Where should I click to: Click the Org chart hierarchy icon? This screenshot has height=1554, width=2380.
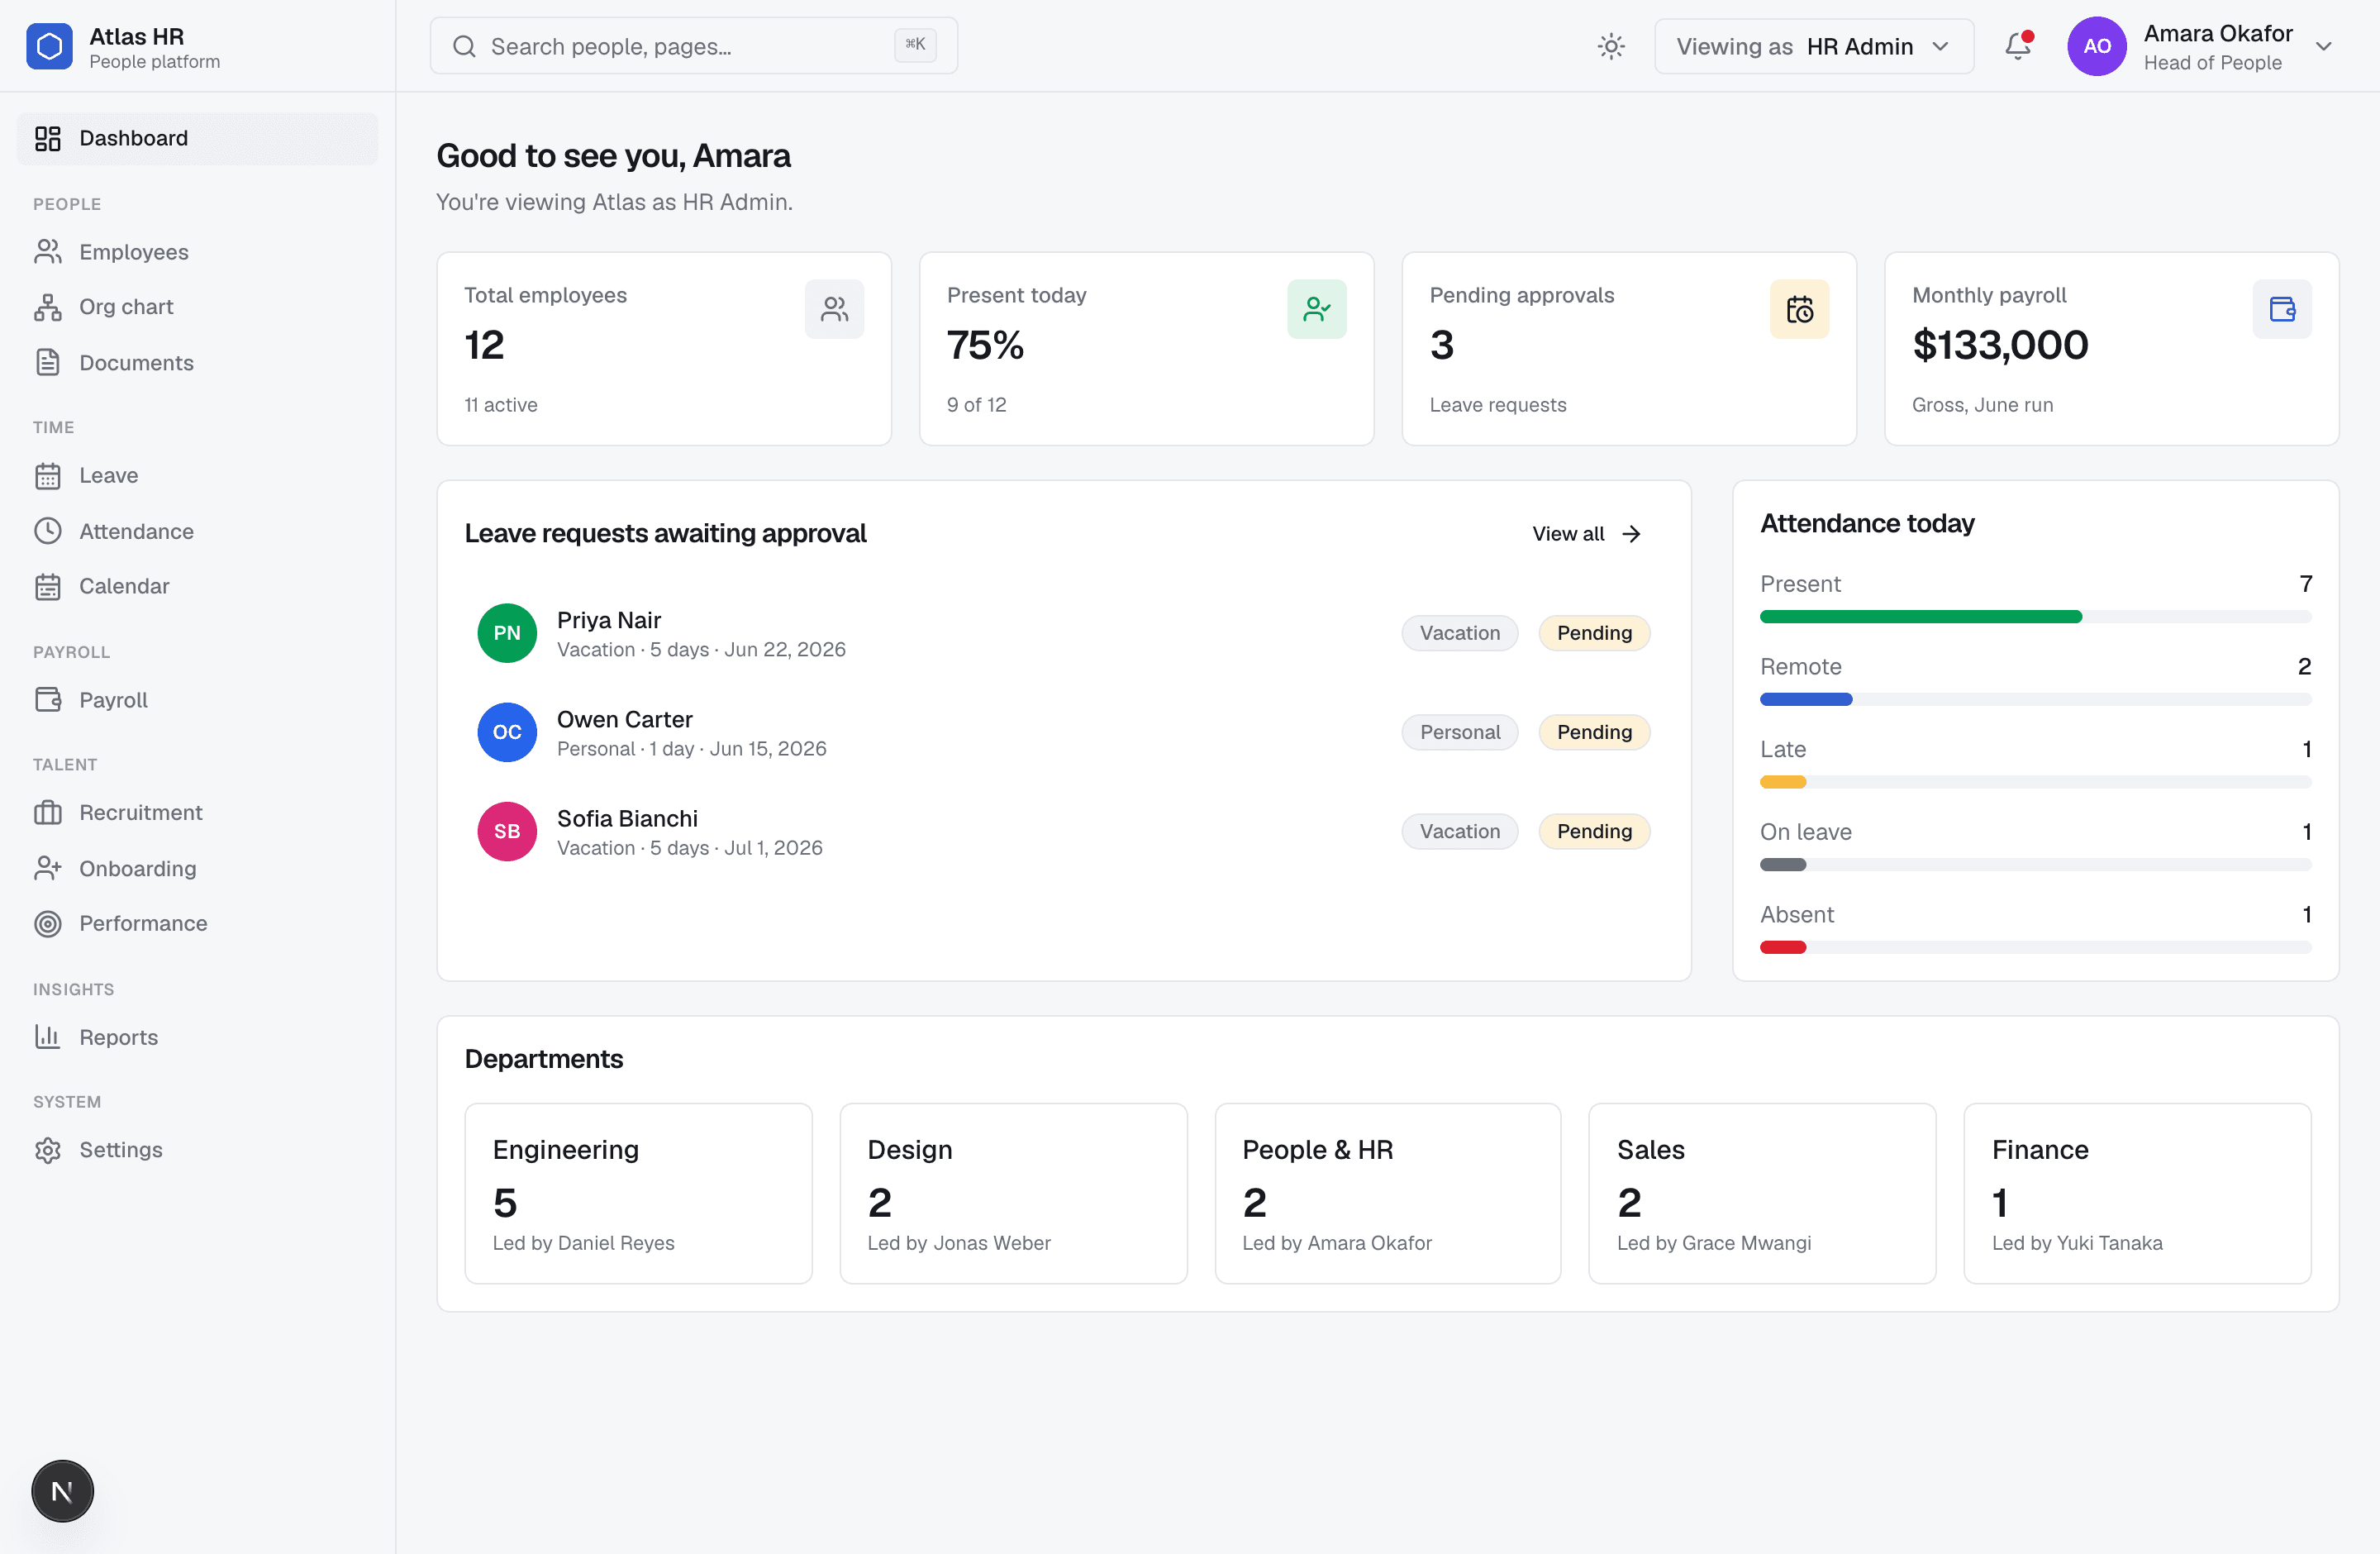pos(48,307)
